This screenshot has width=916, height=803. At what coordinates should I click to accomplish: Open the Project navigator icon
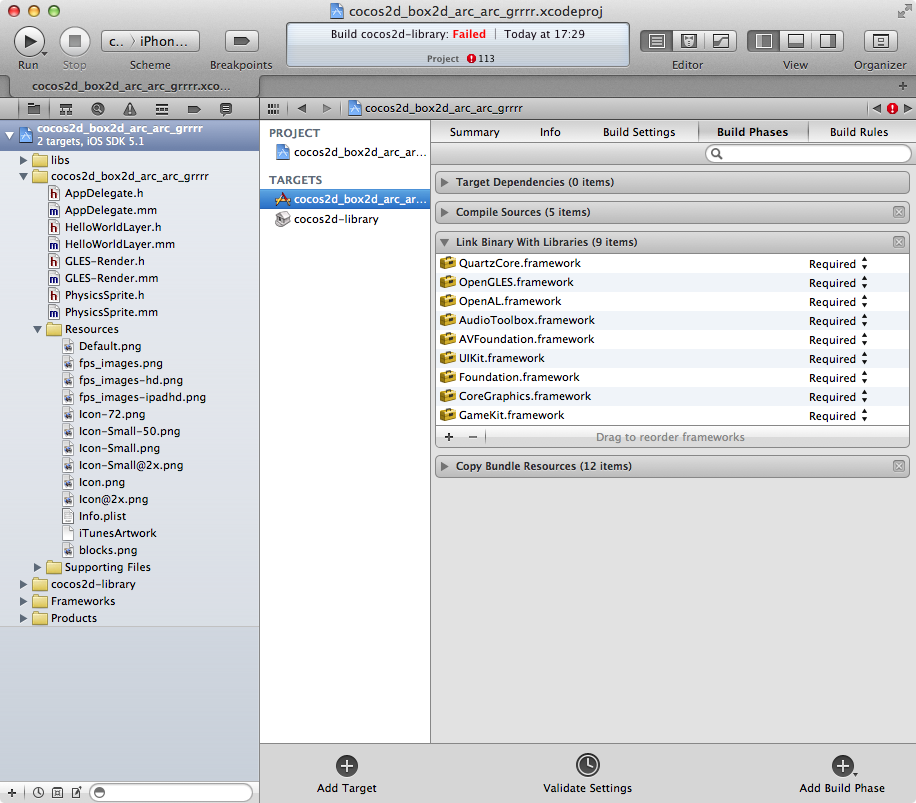click(34, 109)
